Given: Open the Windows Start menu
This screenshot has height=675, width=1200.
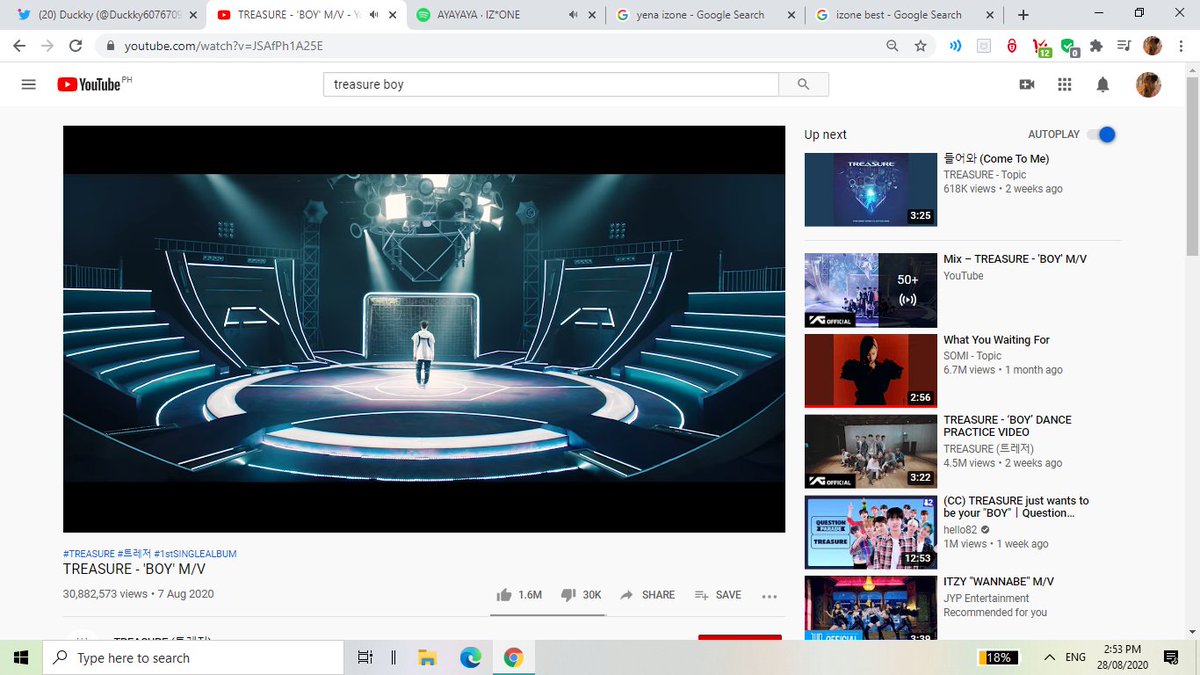Looking at the screenshot, I should point(20,657).
